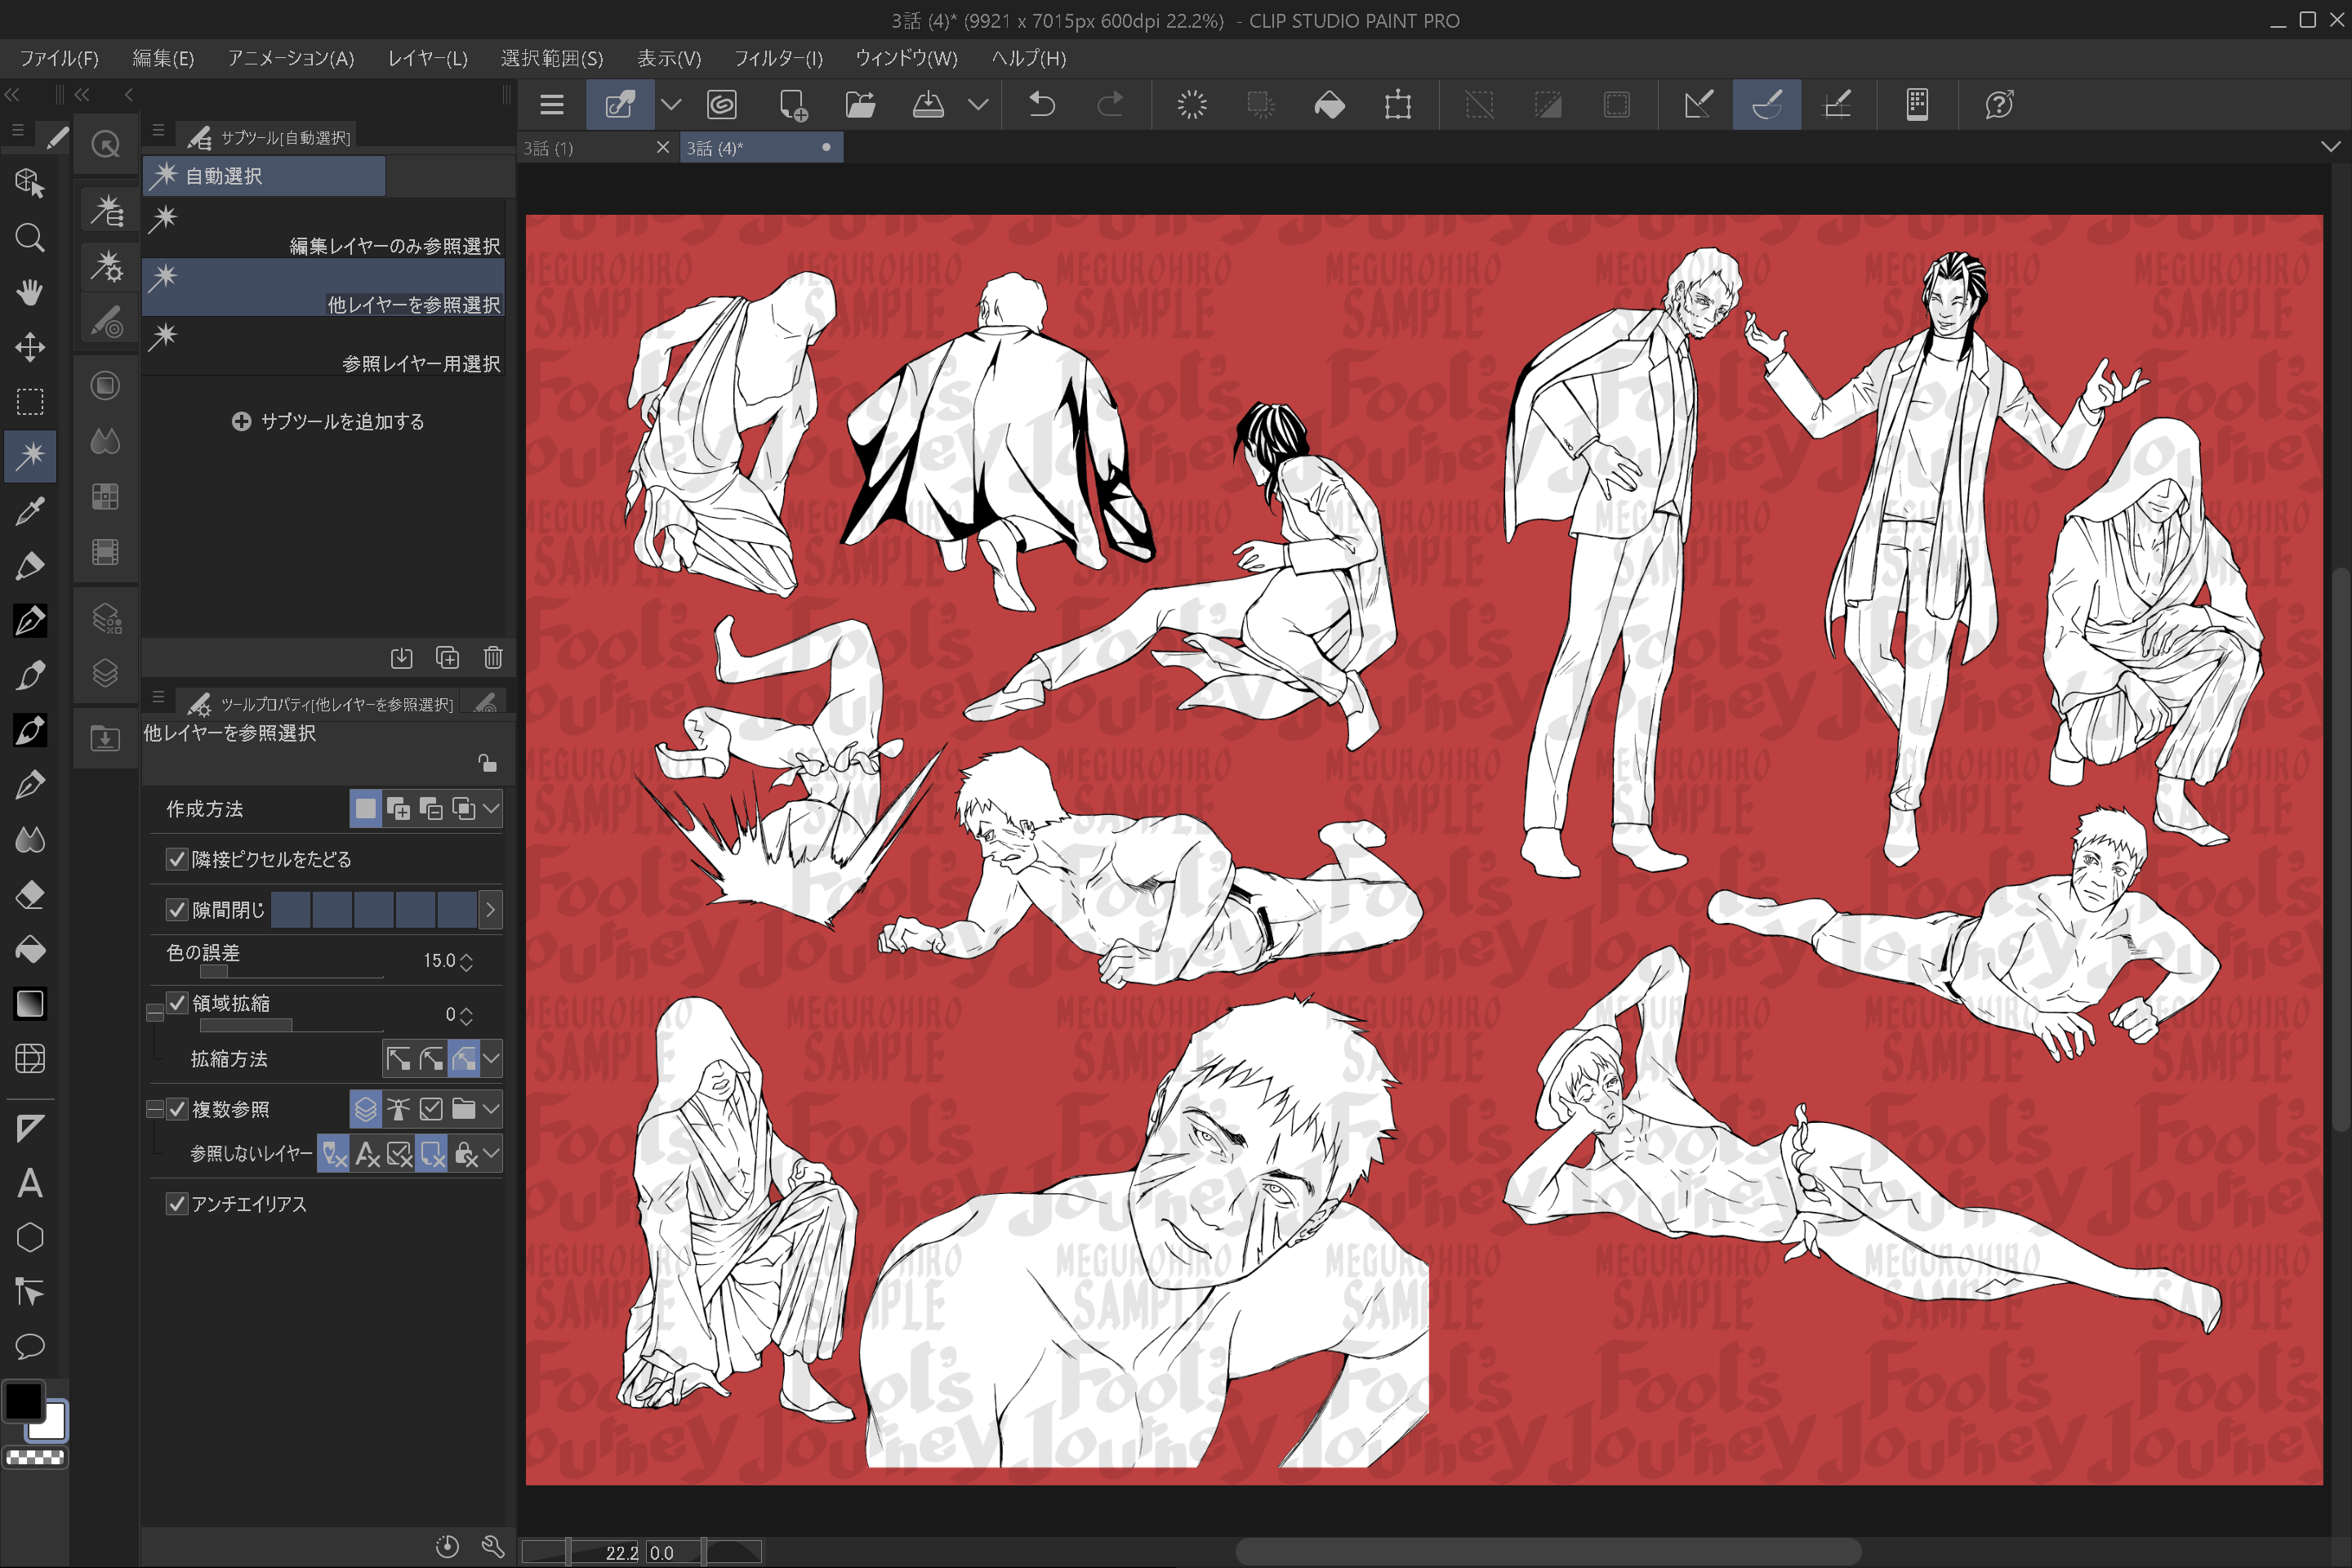
Task: Select the Text tool
Action: (x=30, y=1184)
